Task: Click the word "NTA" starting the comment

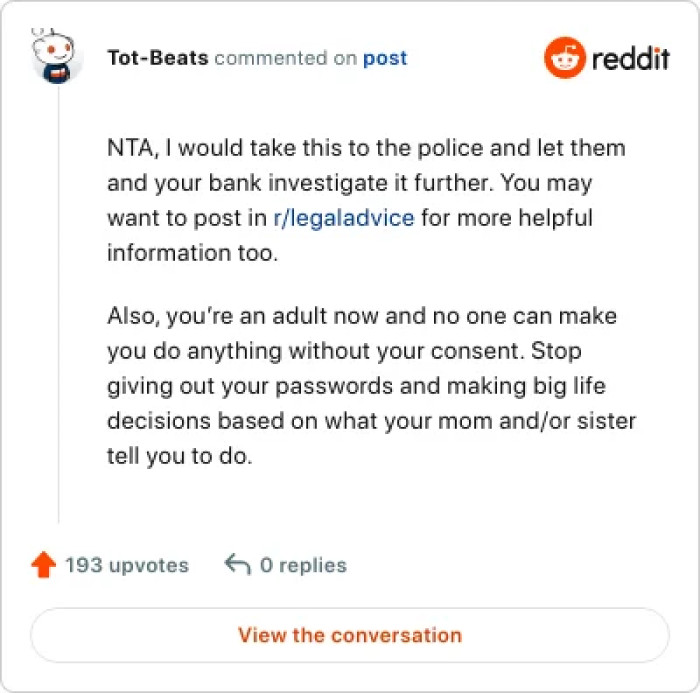Action: [x=129, y=148]
